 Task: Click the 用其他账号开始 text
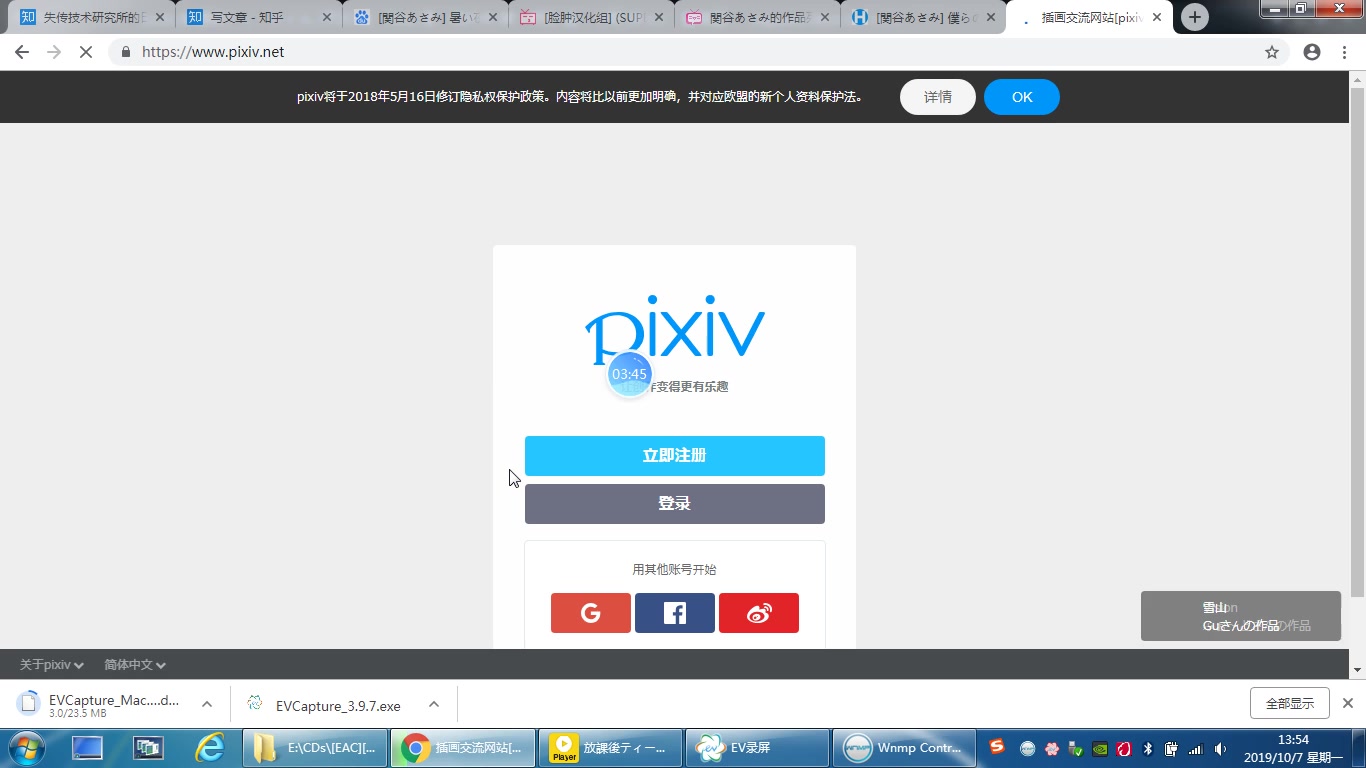[x=675, y=570]
